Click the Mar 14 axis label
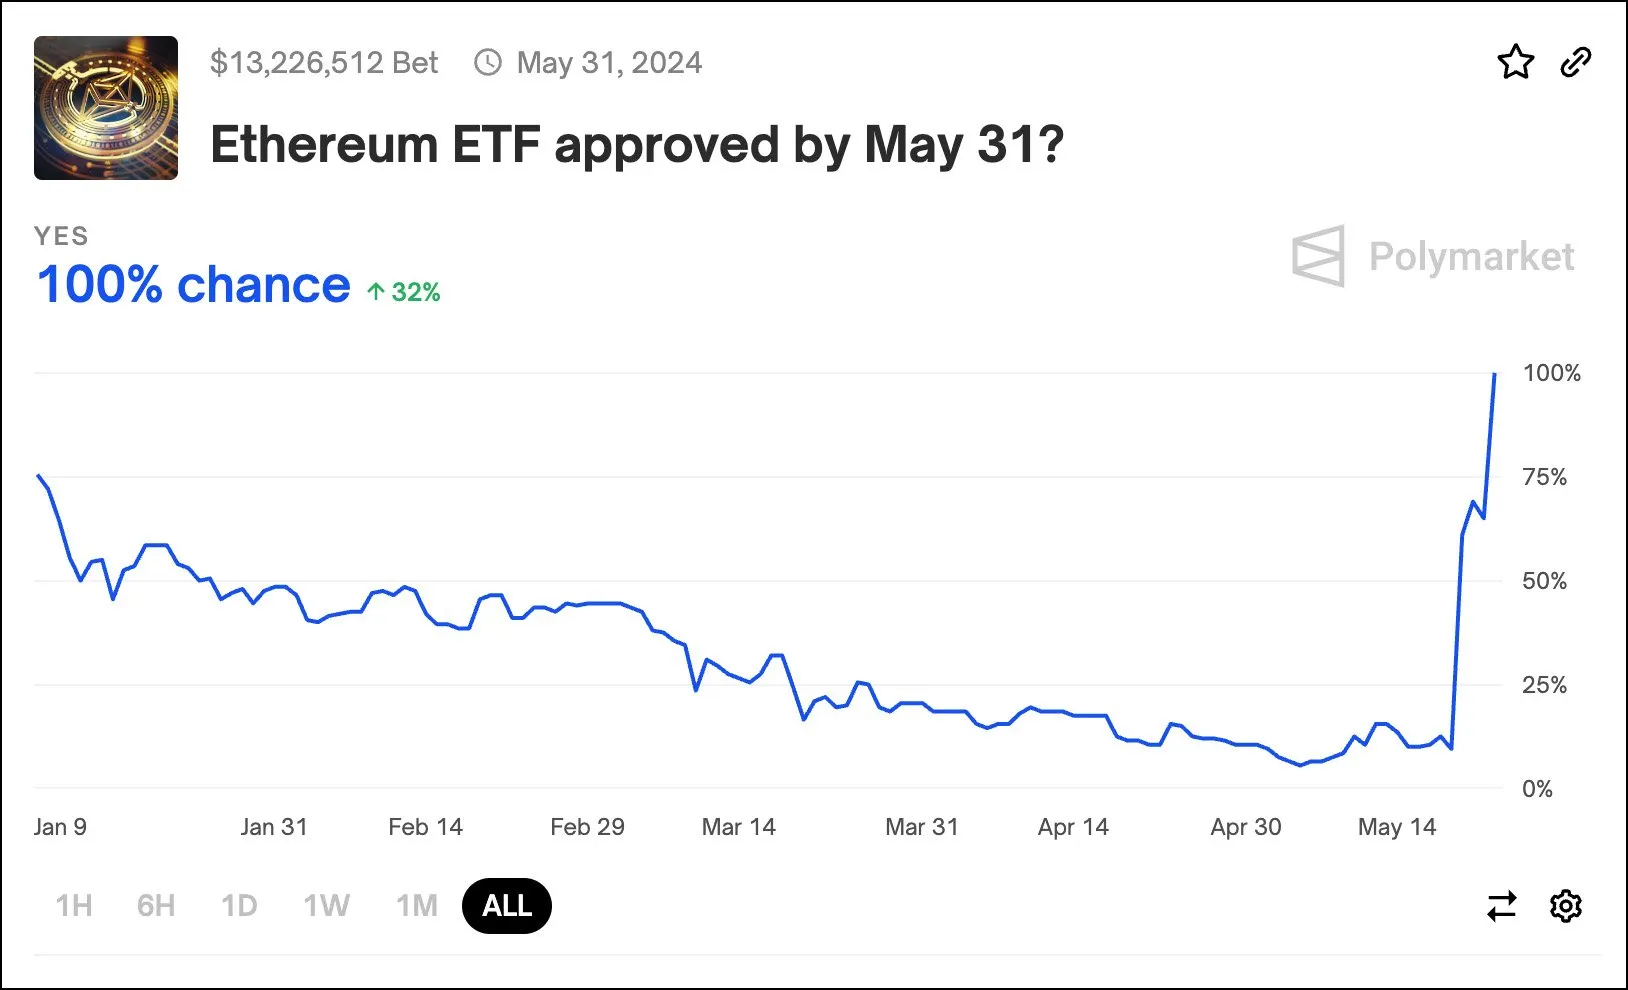1628x990 pixels. (x=739, y=827)
